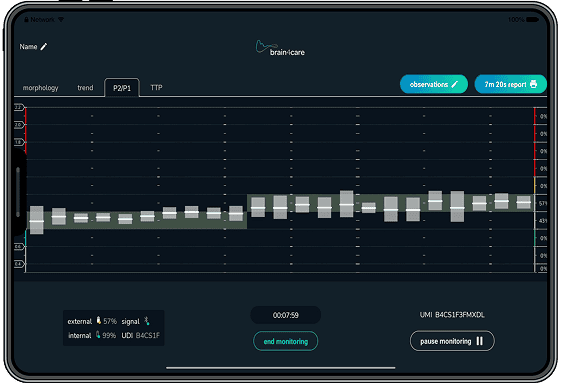Edit the patient name pencil icon
The width and height of the screenshot is (563, 383).
click(x=44, y=46)
